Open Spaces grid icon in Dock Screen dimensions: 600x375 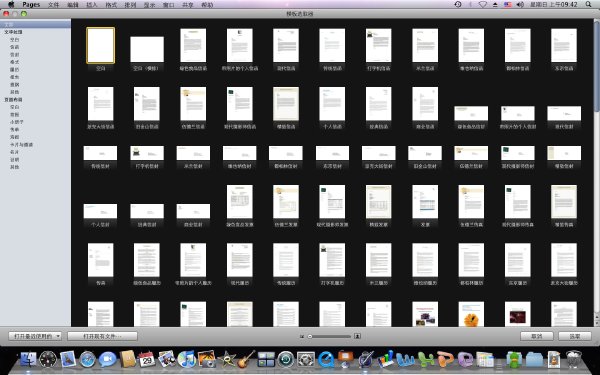(x=266, y=359)
